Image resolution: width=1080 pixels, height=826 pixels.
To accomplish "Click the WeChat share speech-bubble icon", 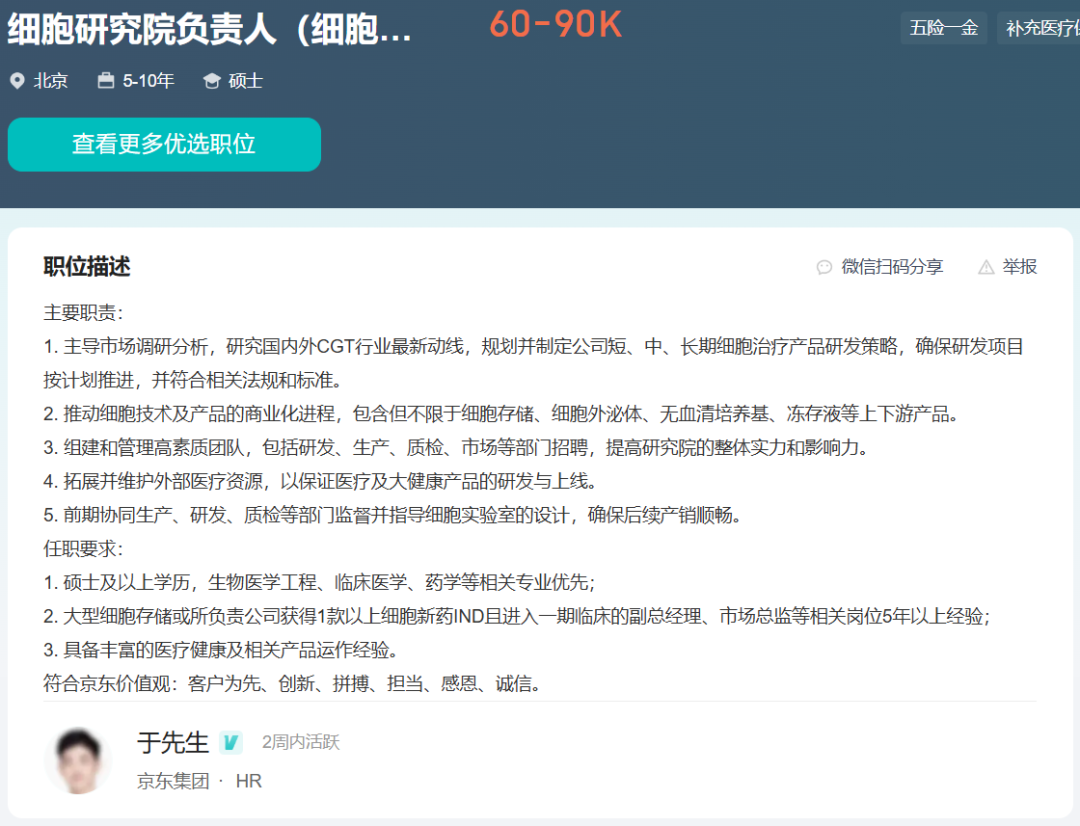I will tap(824, 267).
